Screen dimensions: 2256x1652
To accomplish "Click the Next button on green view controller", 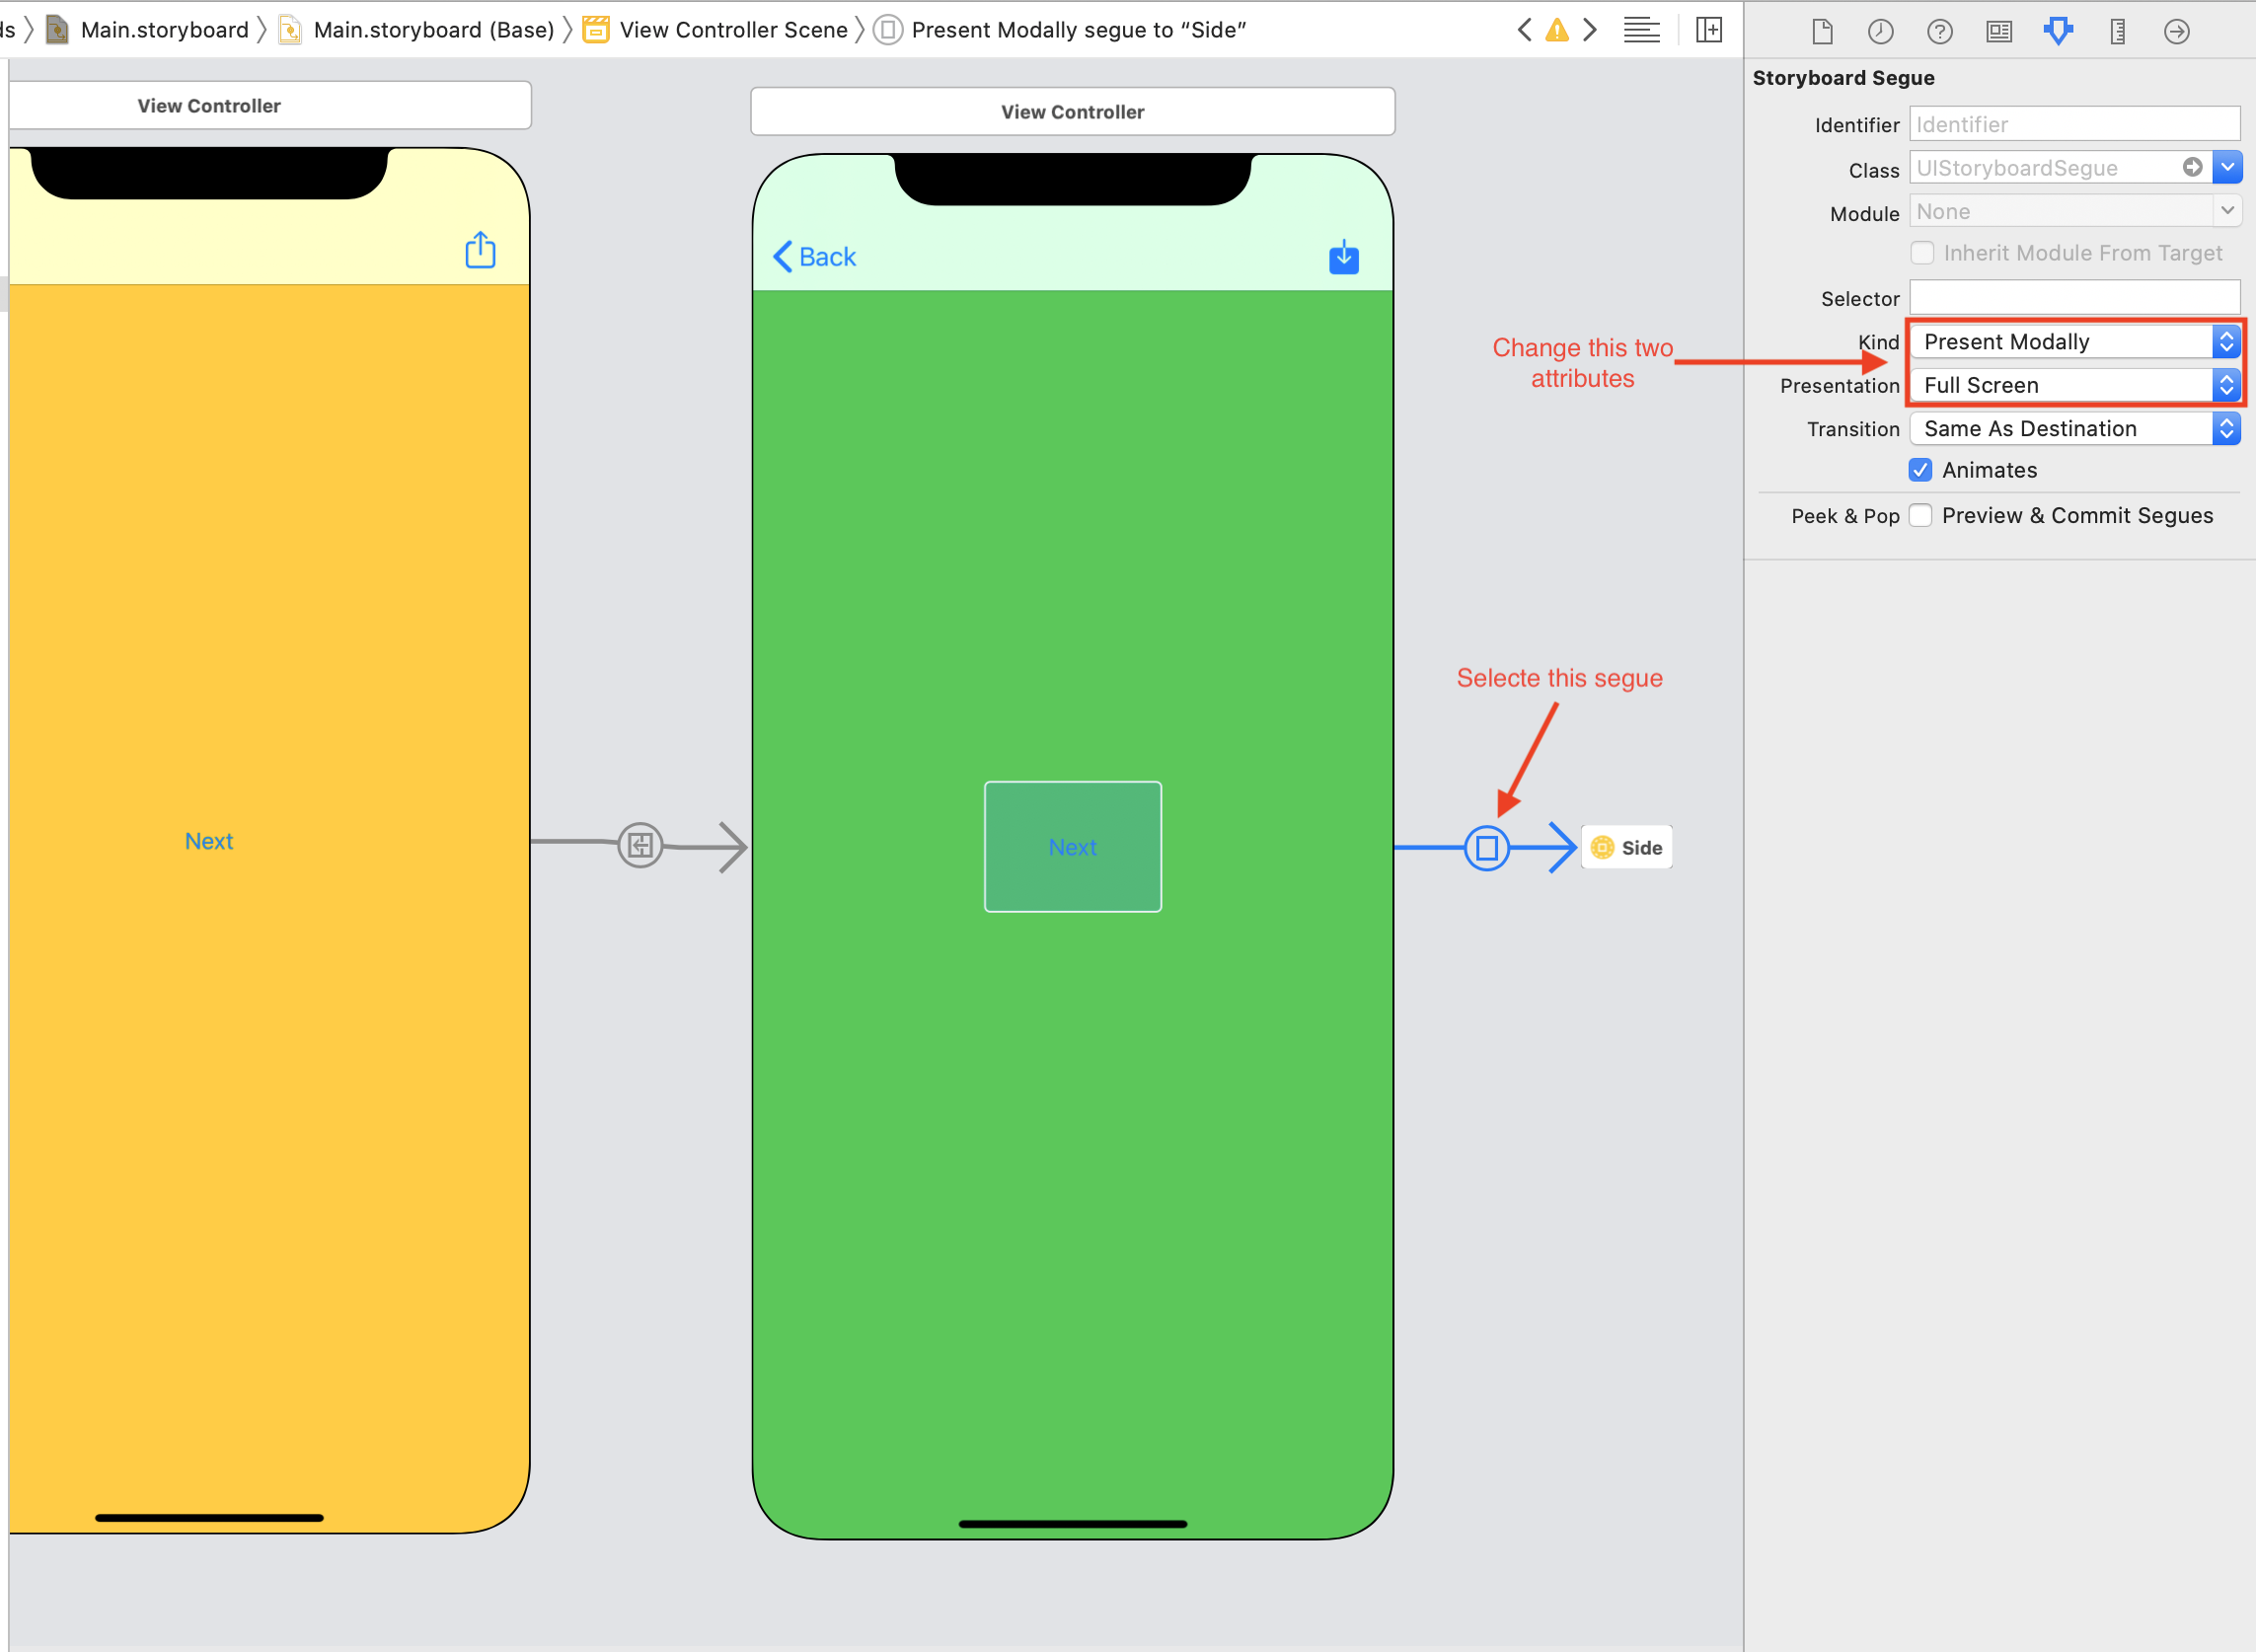I will pyautogui.click(x=1074, y=846).
